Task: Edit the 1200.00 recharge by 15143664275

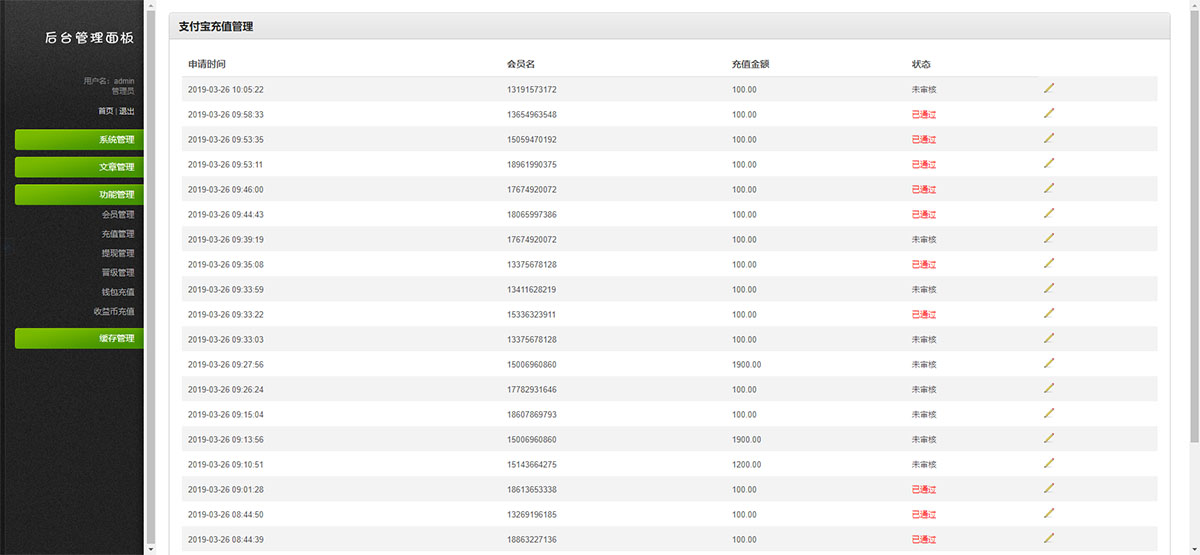Action: (1049, 463)
